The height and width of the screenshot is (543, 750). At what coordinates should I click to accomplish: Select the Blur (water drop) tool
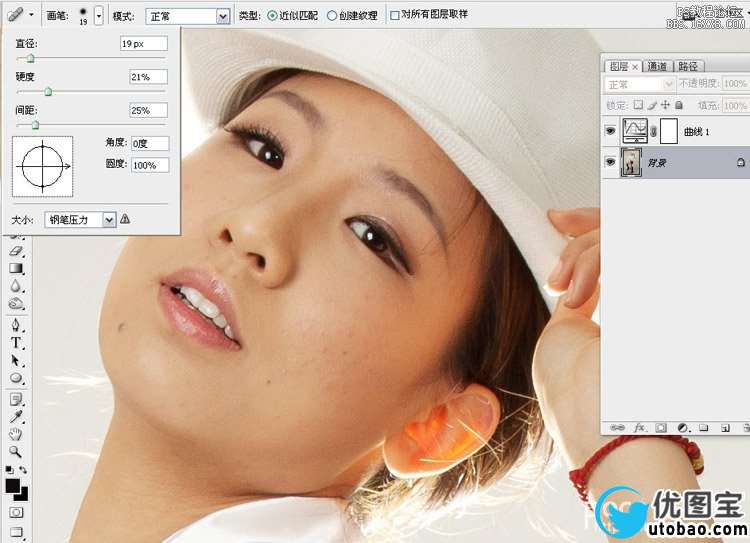click(x=16, y=286)
